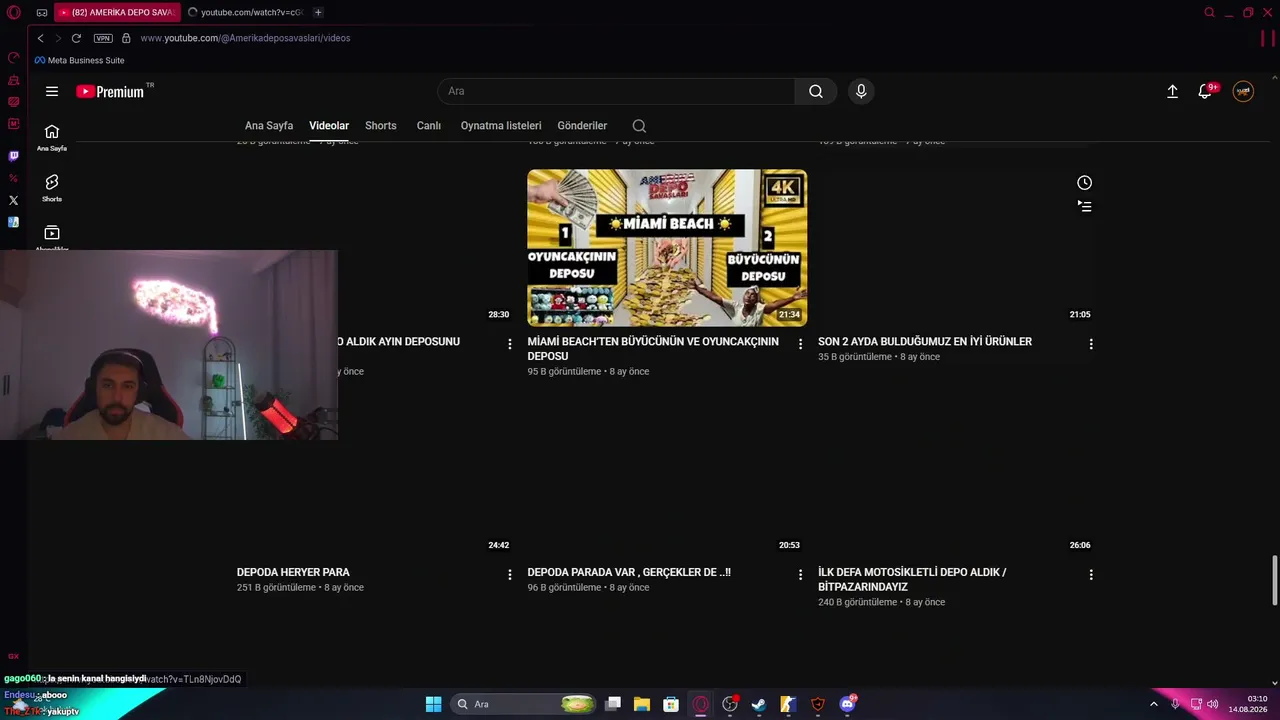Open MİAMİ BEACH'TEN BÜYÜCÜNÜN video title
The width and height of the screenshot is (1280, 720).
tap(653, 349)
